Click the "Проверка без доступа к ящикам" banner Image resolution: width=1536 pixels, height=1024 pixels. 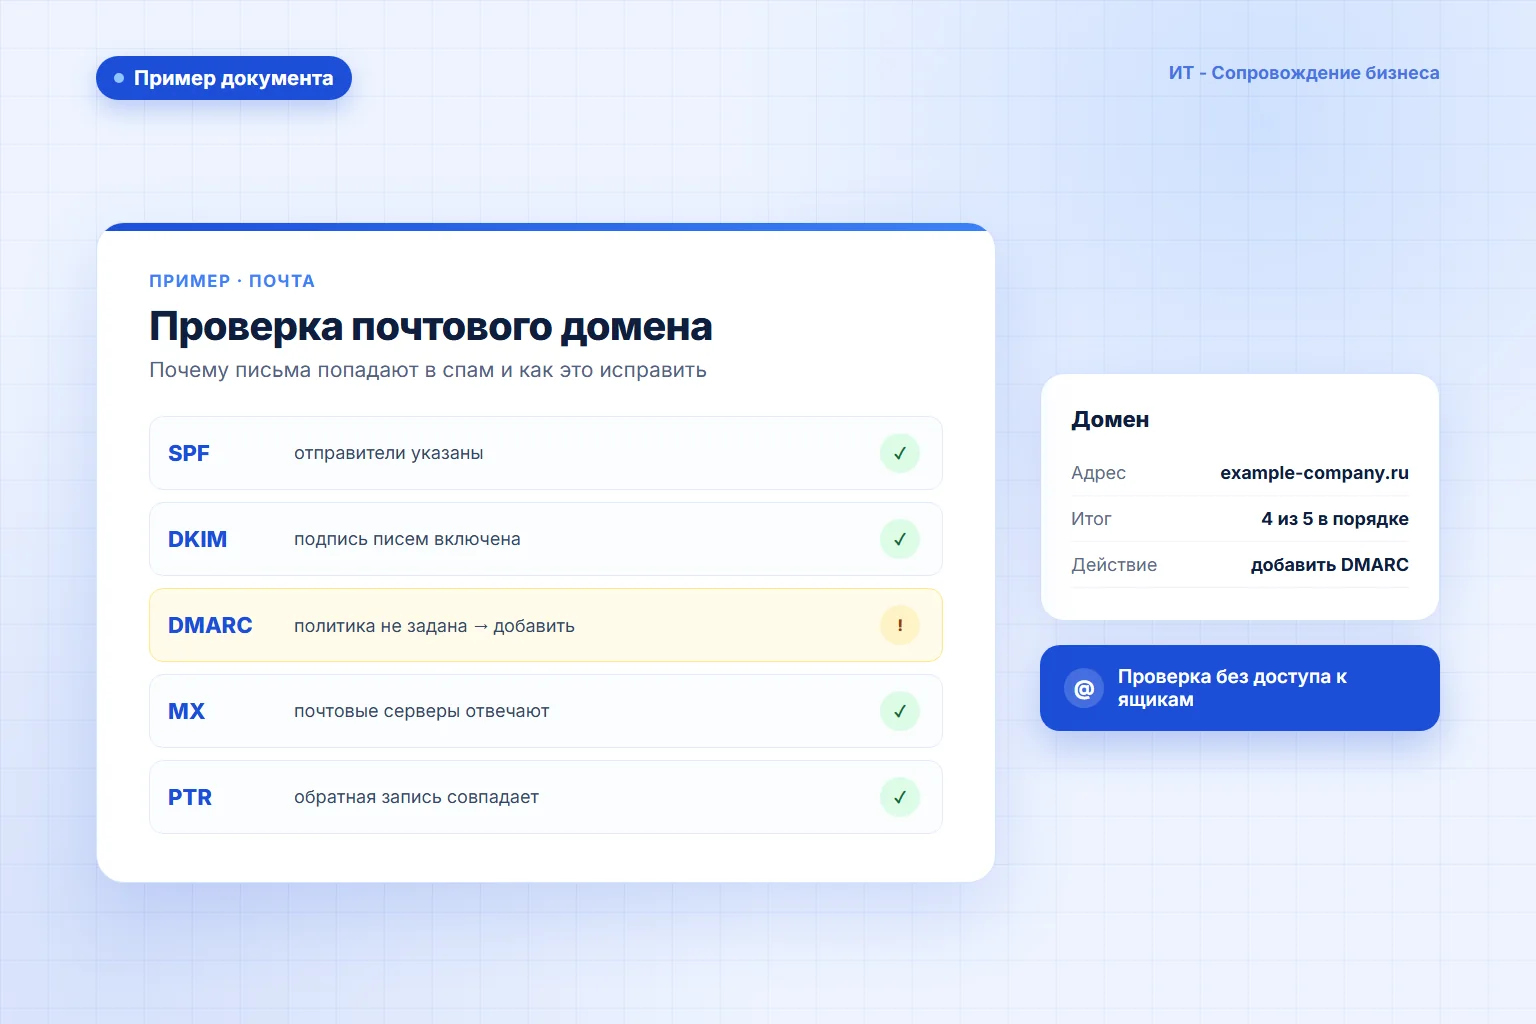(x=1240, y=688)
